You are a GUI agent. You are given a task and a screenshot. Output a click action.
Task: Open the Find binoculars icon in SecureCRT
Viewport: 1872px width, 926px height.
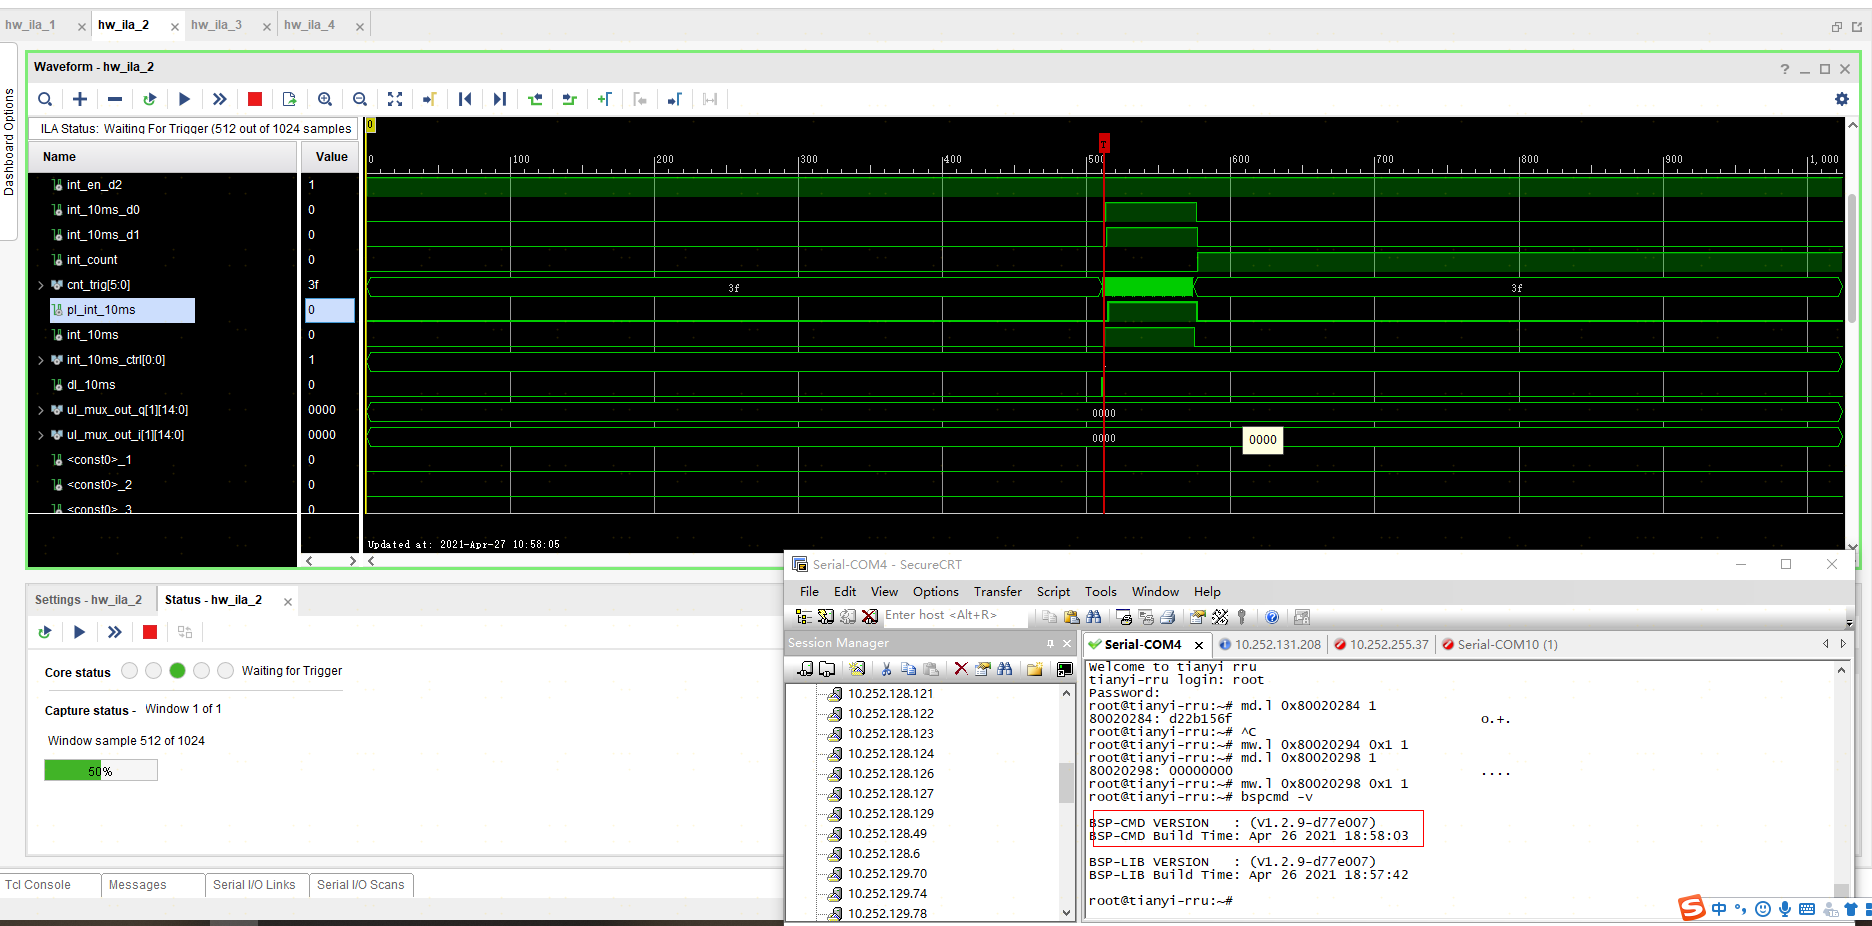(1094, 616)
